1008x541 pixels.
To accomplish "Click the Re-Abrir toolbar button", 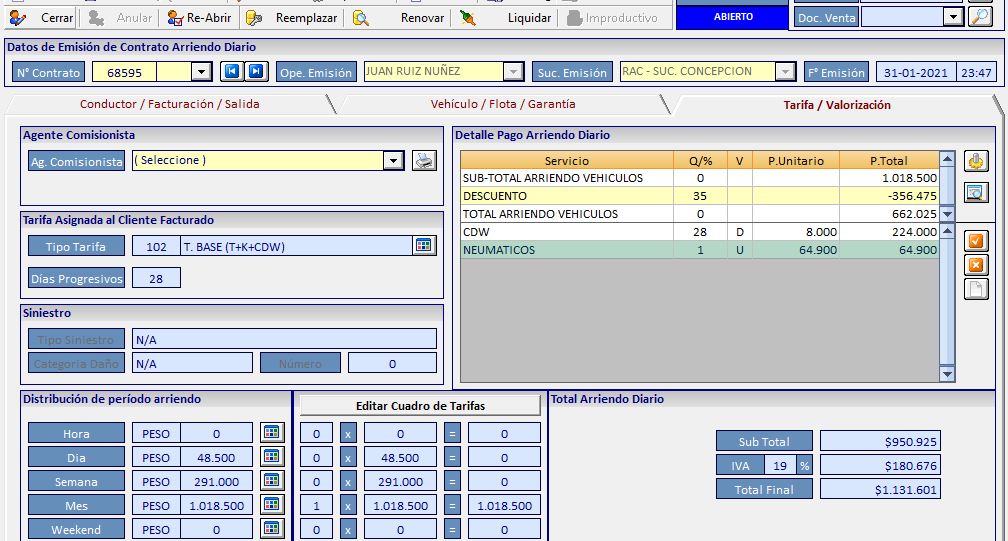I will [x=199, y=18].
